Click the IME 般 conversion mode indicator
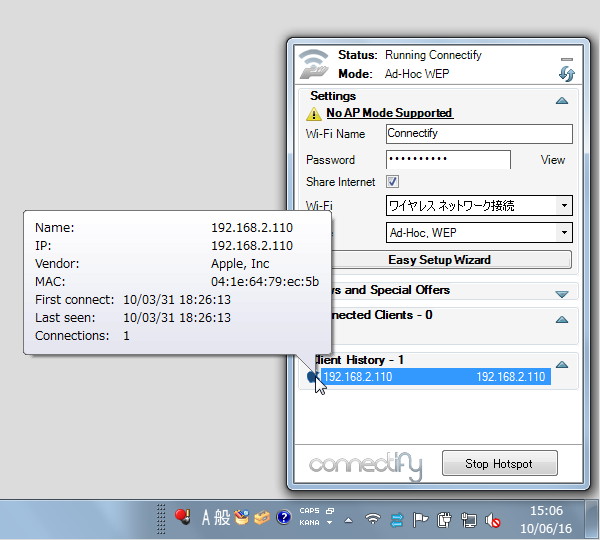The height and width of the screenshot is (540, 600). pyautogui.click(x=222, y=518)
